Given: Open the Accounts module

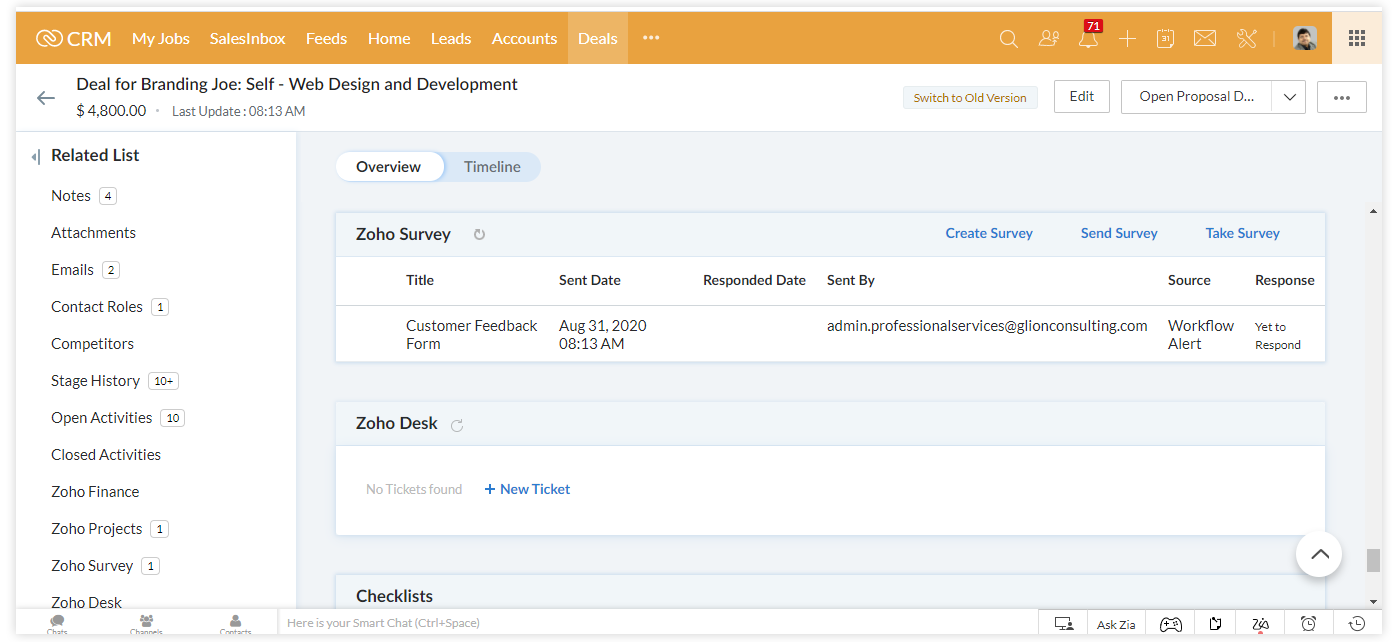Looking at the screenshot, I should [524, 39].
